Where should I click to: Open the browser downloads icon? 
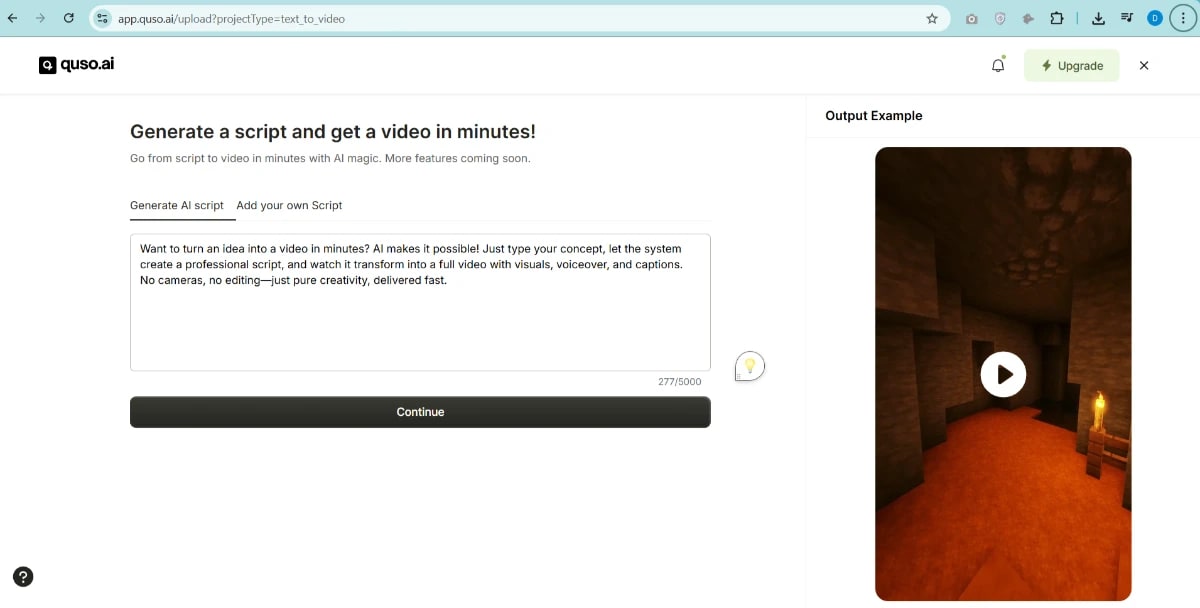[x=1097, y=17]
